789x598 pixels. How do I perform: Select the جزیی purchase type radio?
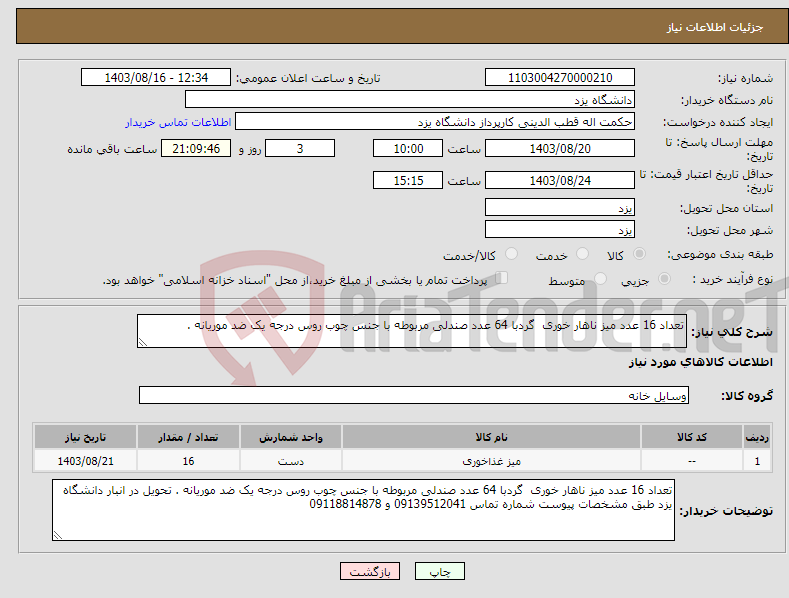(664, 279)
